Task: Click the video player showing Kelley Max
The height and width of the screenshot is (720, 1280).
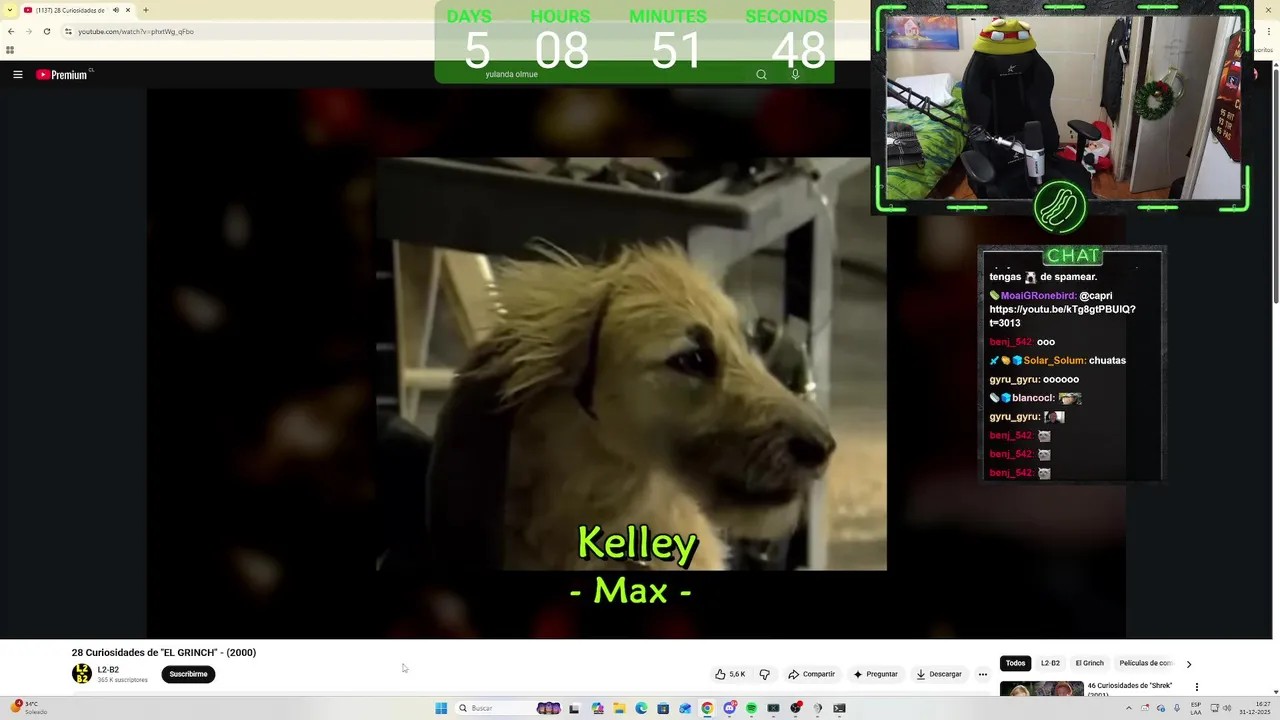Action: pos(636,363)
